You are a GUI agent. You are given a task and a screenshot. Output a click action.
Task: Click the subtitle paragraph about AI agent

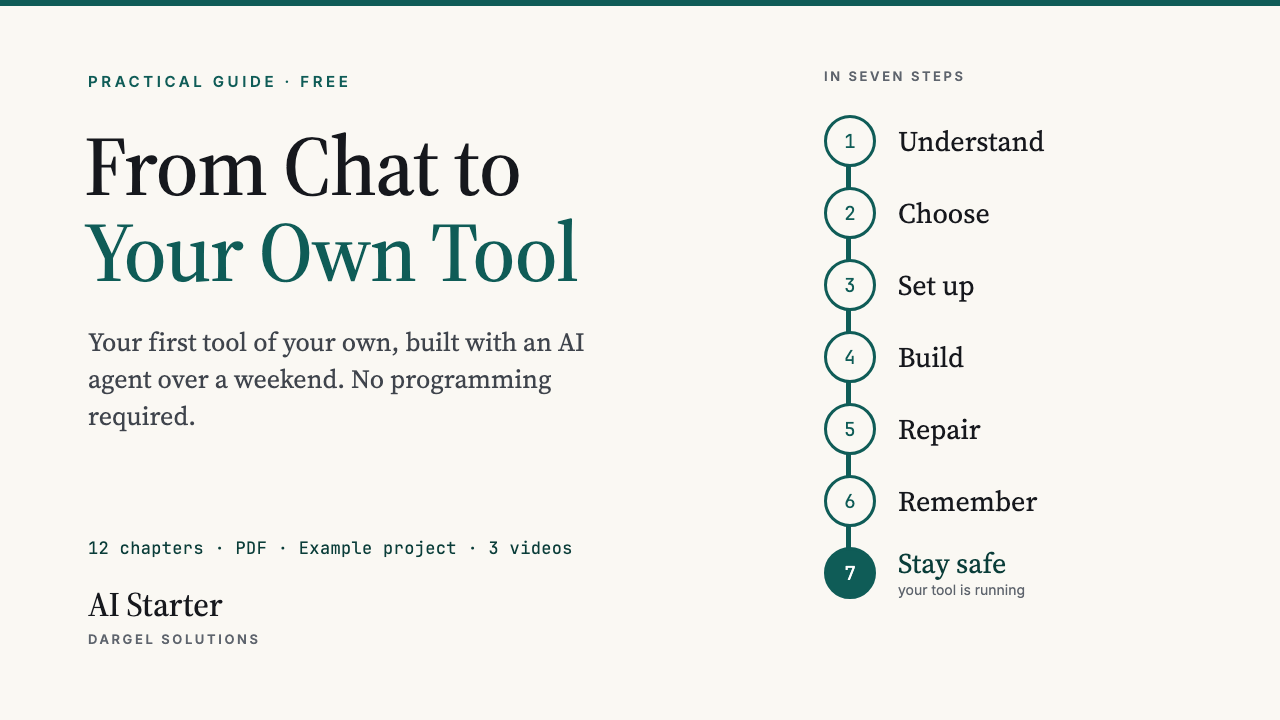336,380
